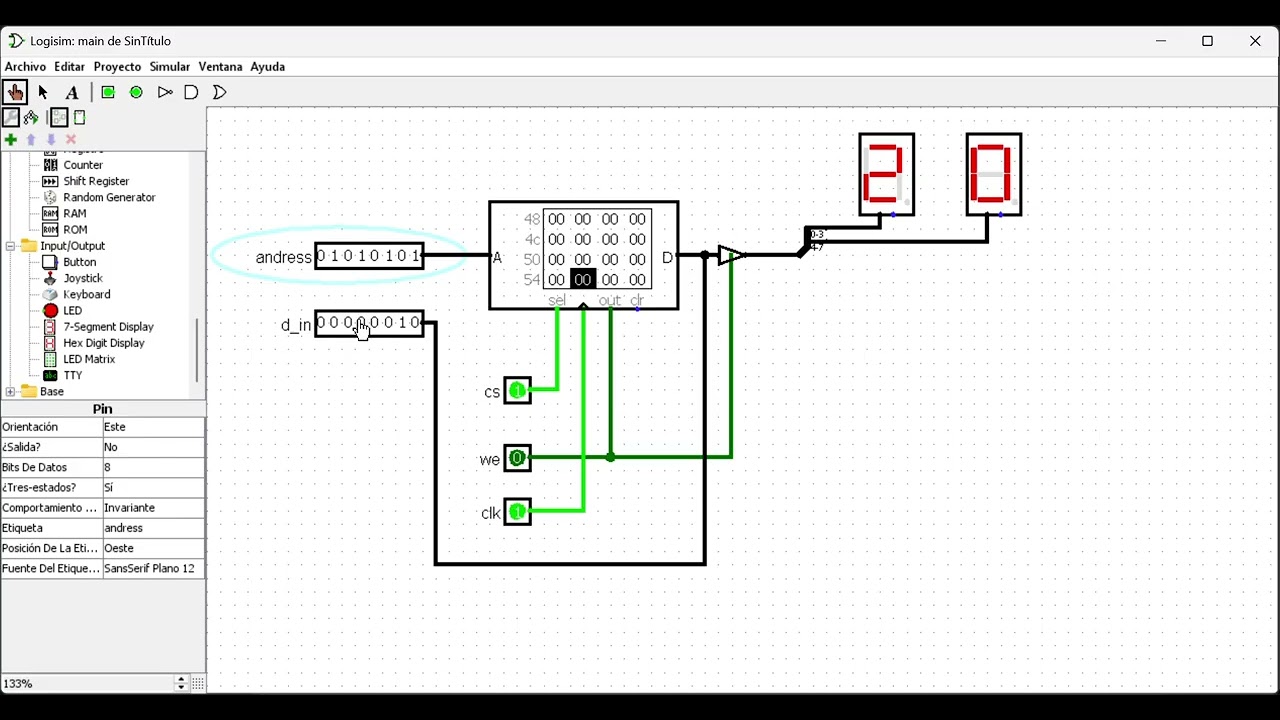Screen dimensions: 1280x720
Task: Delete circuit with red X icon
Action: [71, 139]
